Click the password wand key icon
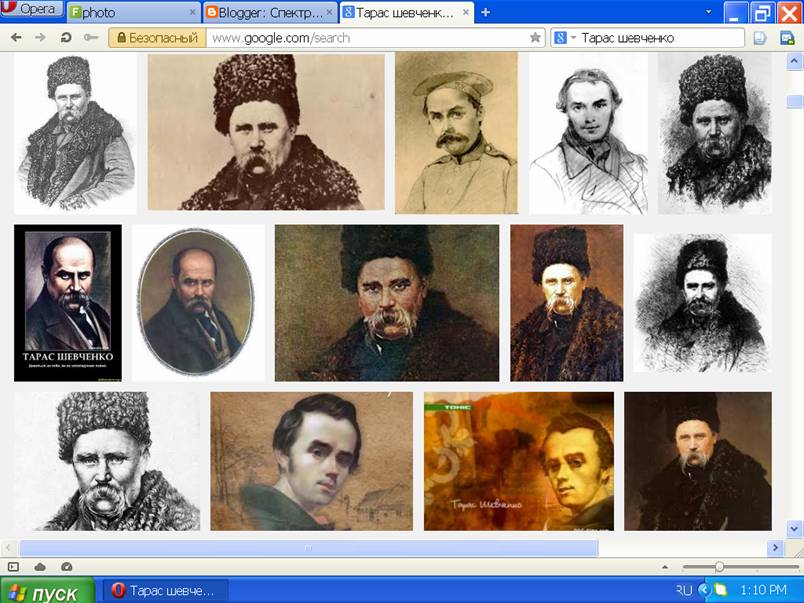Screen dimensions: 804x603 point(91,37)
